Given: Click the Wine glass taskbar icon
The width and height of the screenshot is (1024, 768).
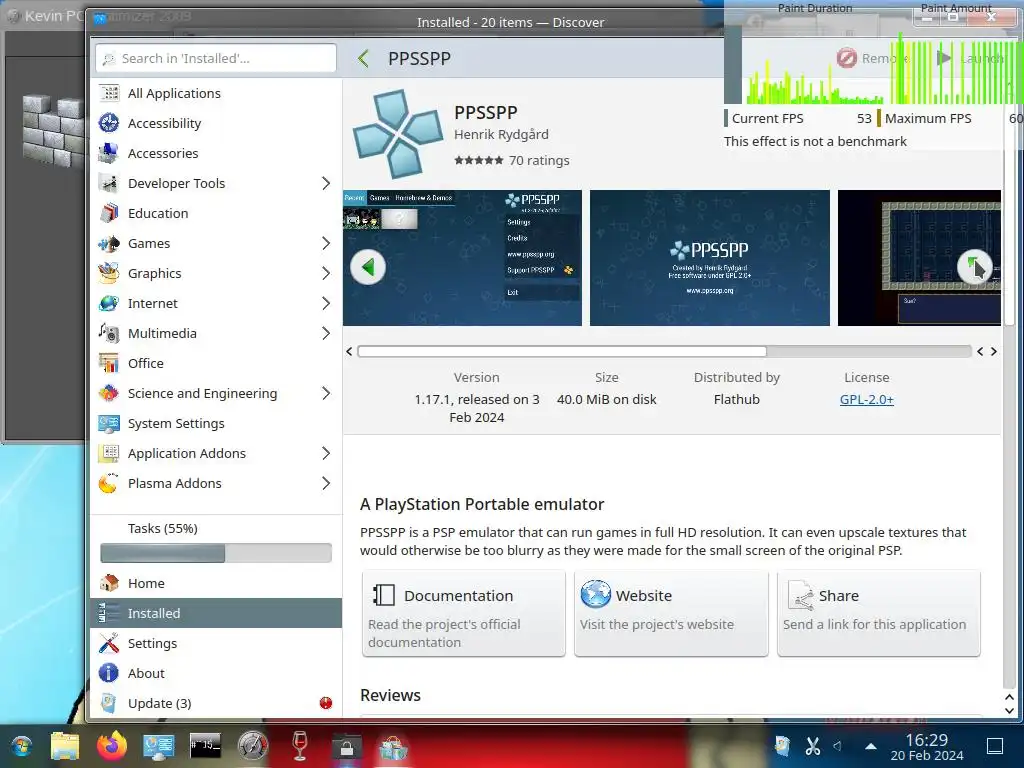Looking at the screenshot, I should click(300, 746).
